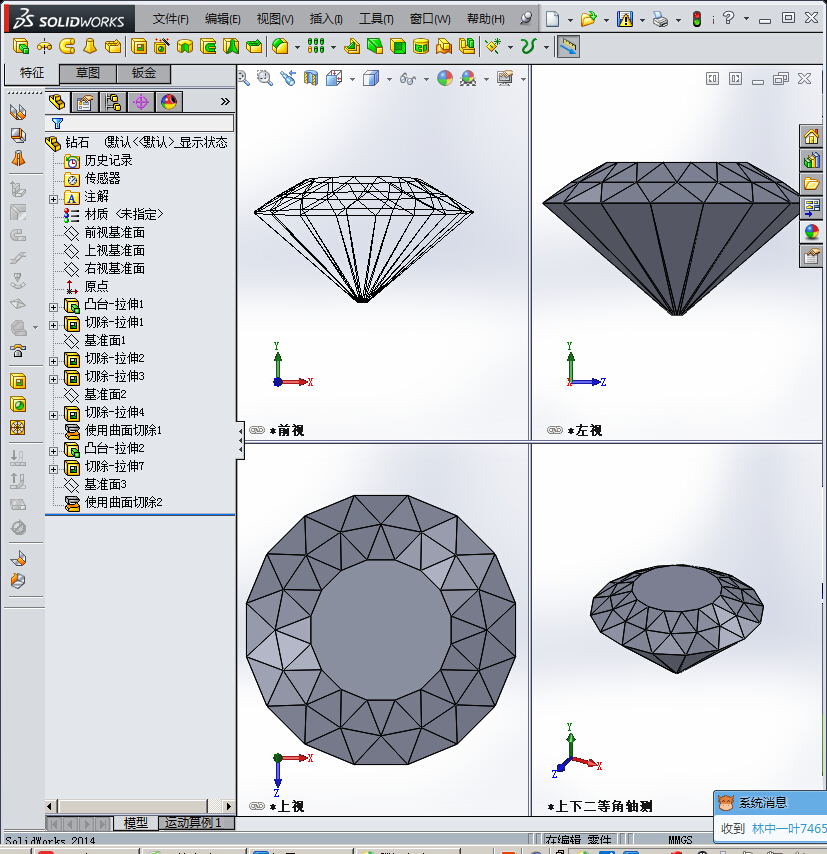Viewport: 827px width, 854px height.
Task: Select 基准面3 in the feature tree
Action: pos(105,484)
